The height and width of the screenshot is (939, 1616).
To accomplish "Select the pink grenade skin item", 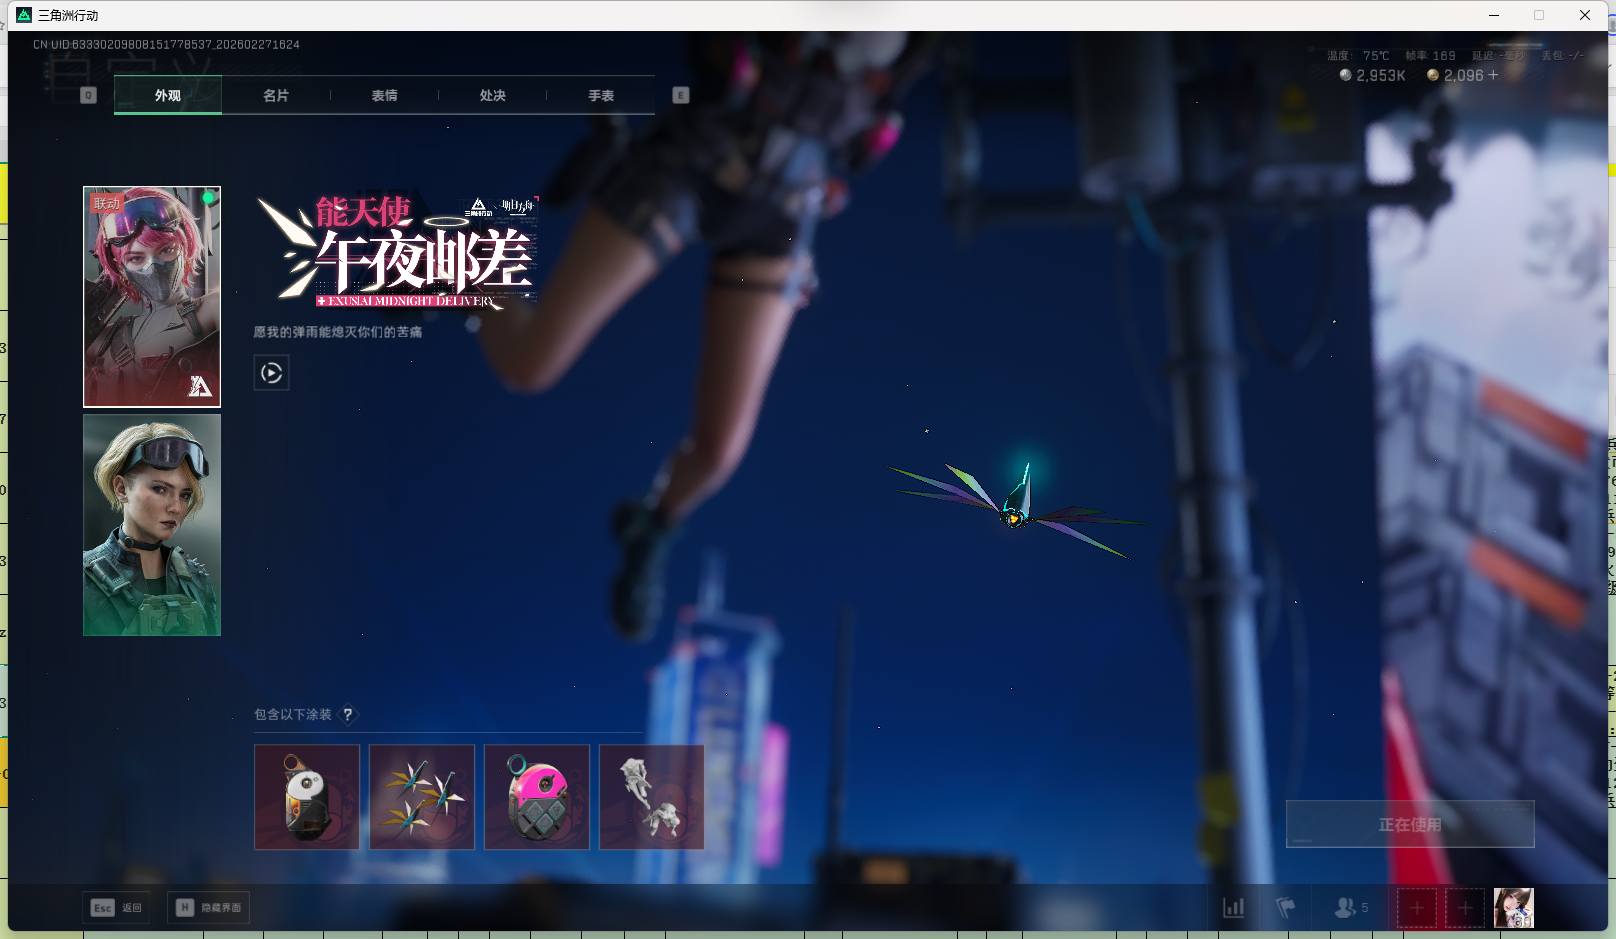I will (x=537, y=797).
